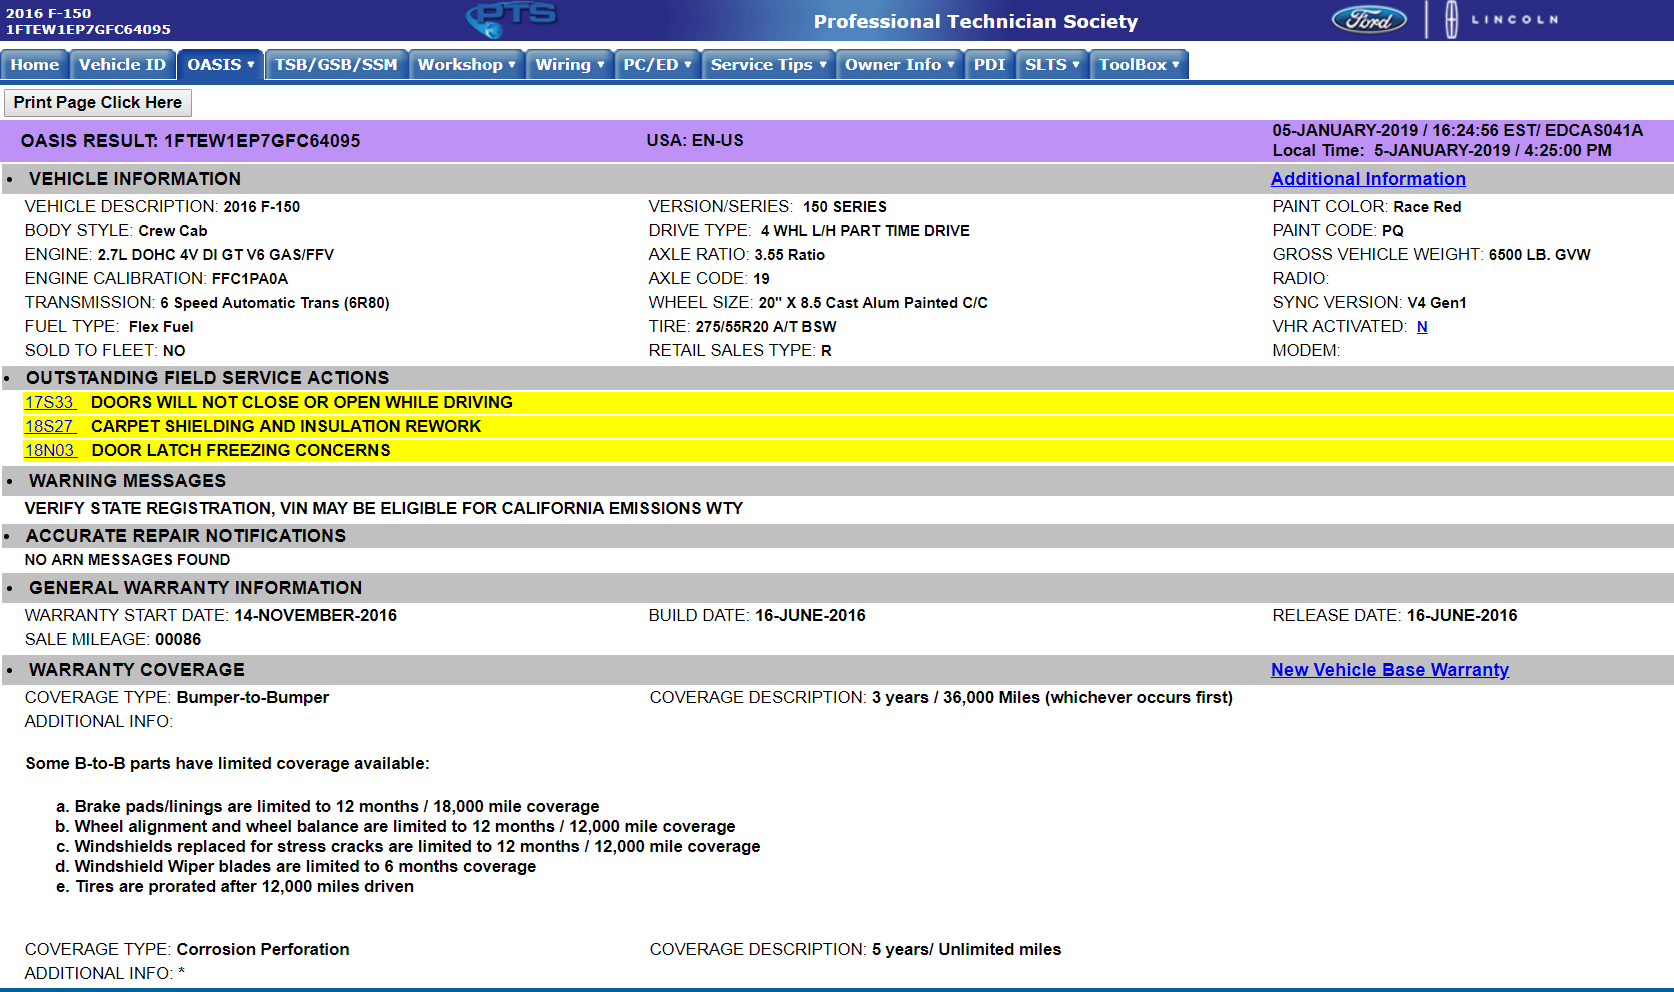Open New Vehicle Base Warranty link
The height and width of the screenshot is (992, 1674).
pyautogui.click(x=1390, y=670)
